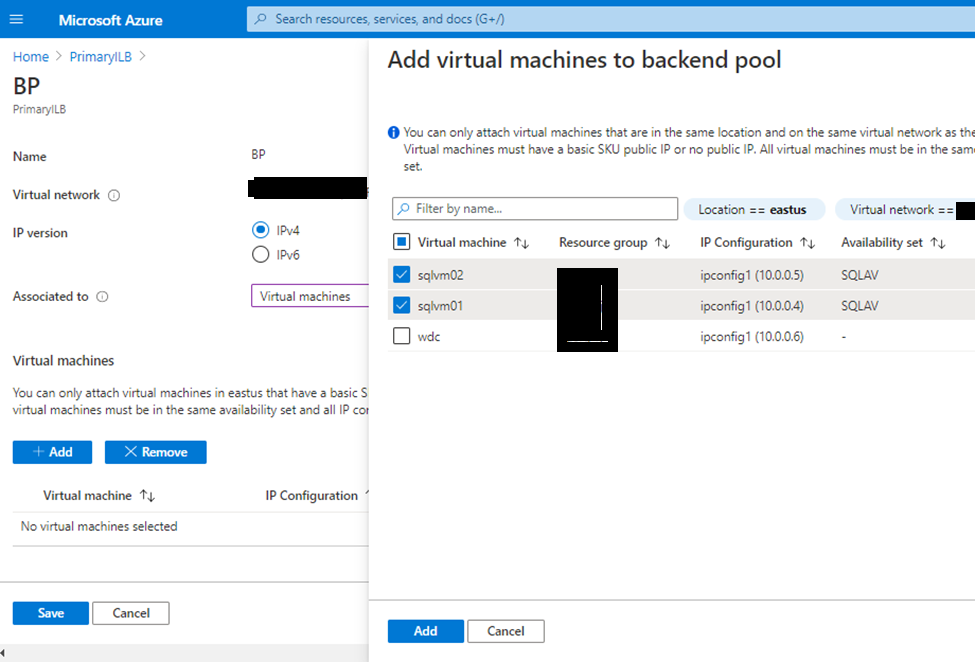Click the Resource group column header
Viewport: 975px width, 662px height.
(603, 242)
